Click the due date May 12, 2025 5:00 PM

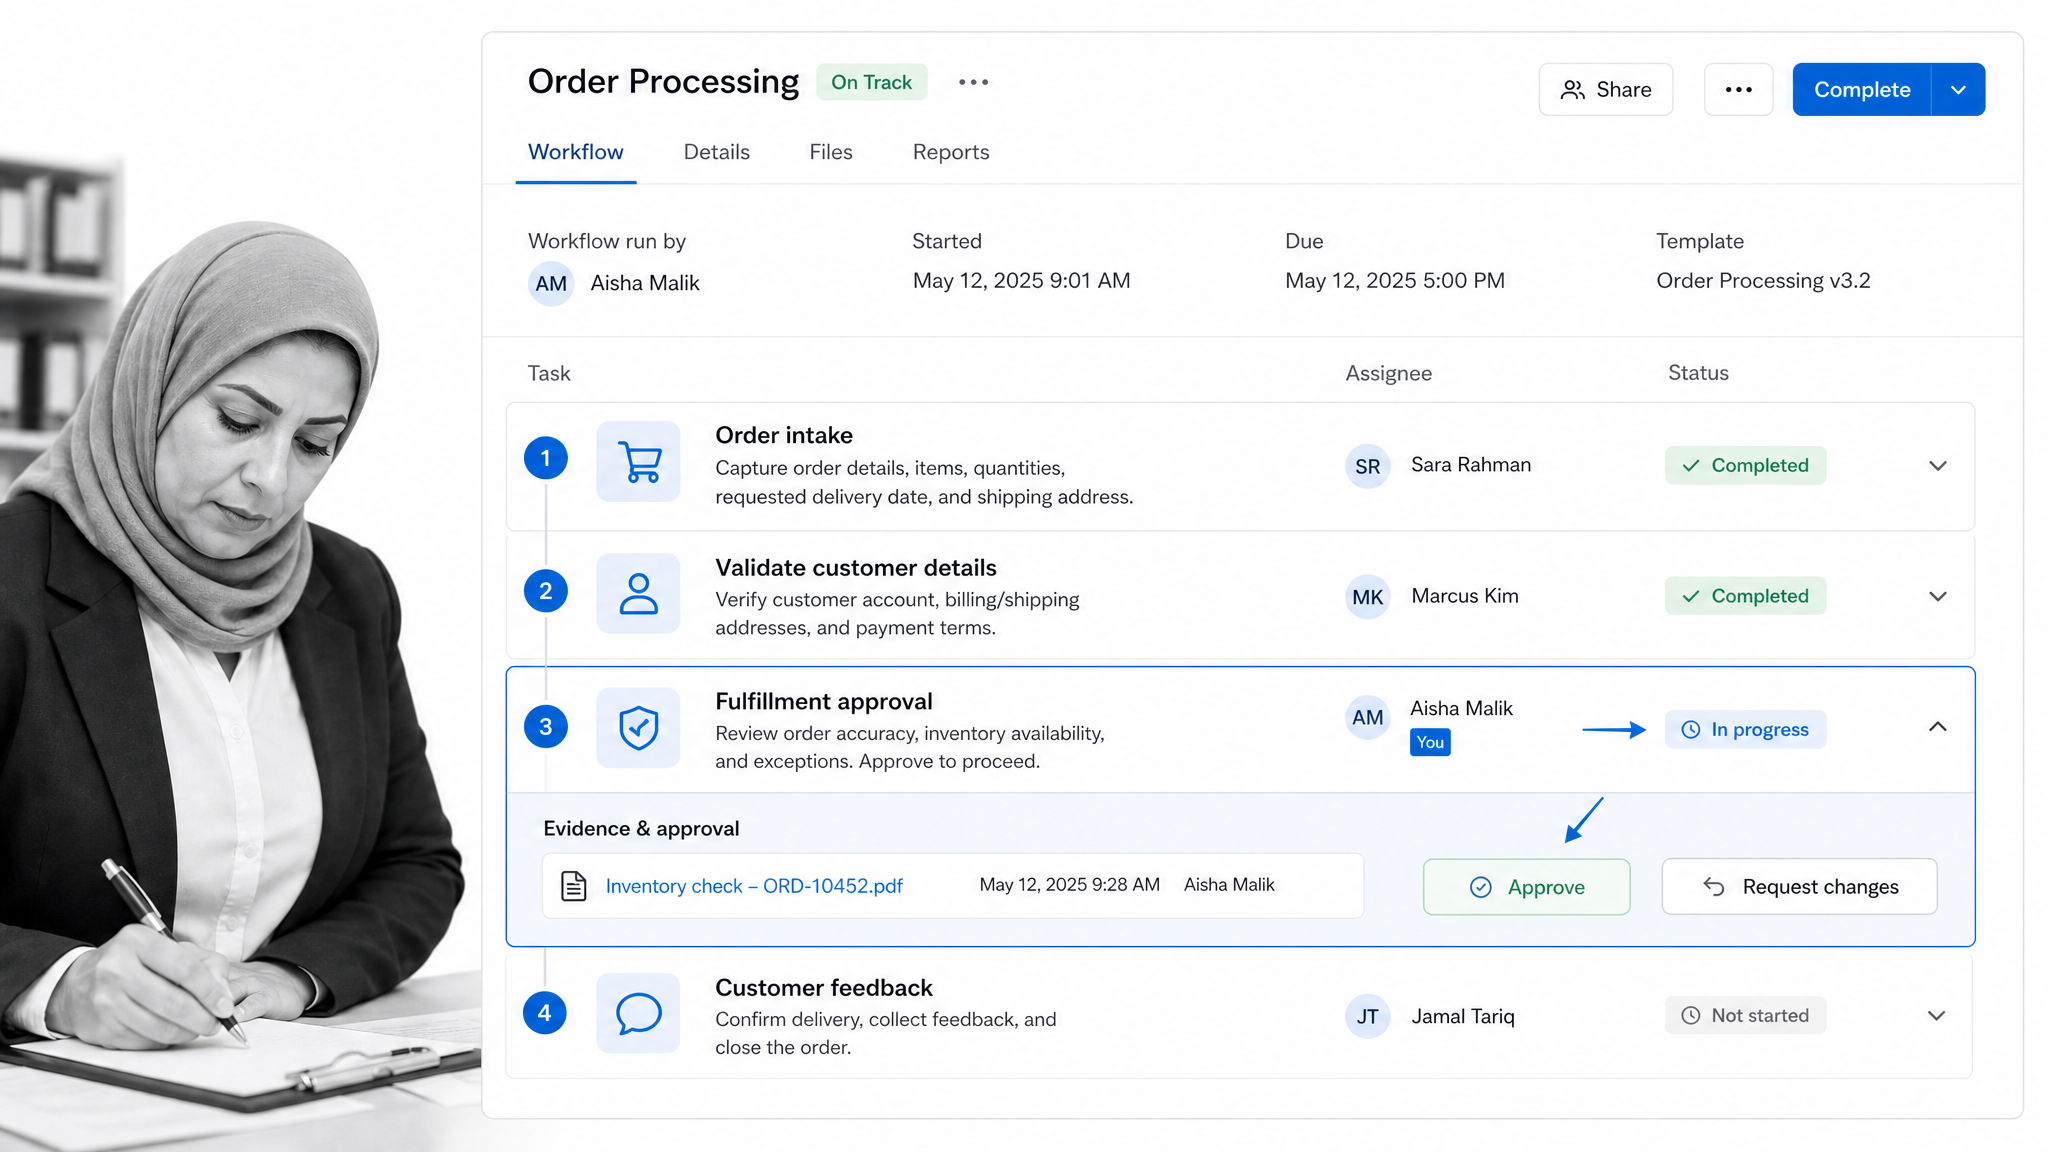click(x=1395, y=281)
